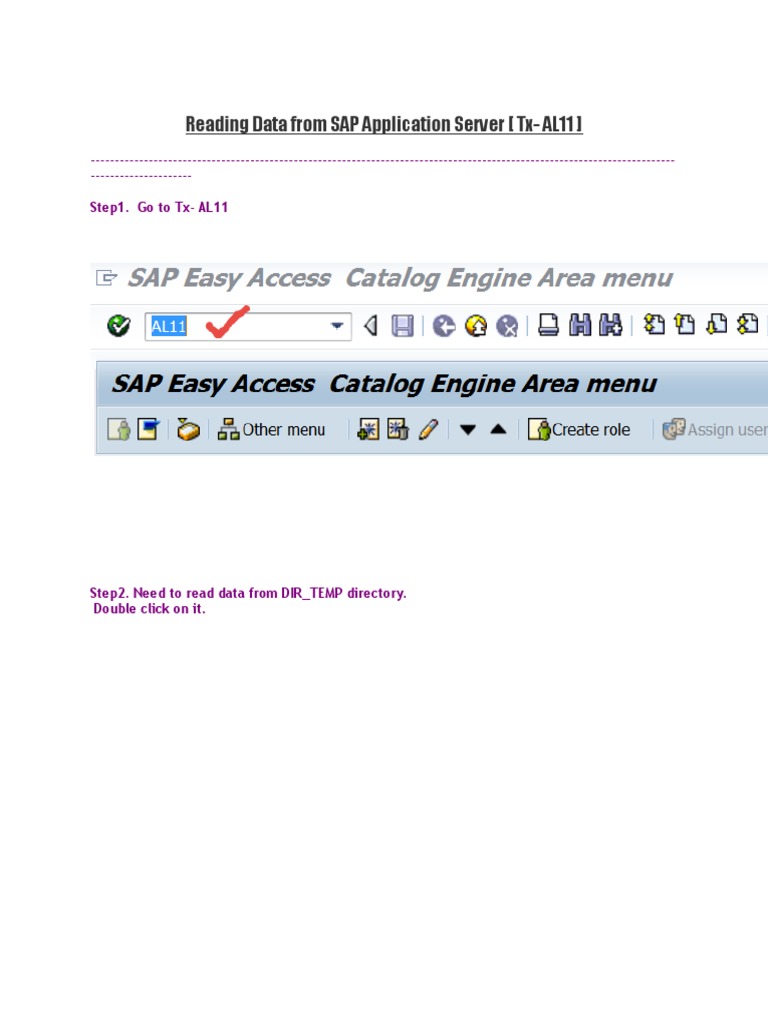768x1024 pixels.
Task: Go to the First Page icon
Action: tap(654, 325)
